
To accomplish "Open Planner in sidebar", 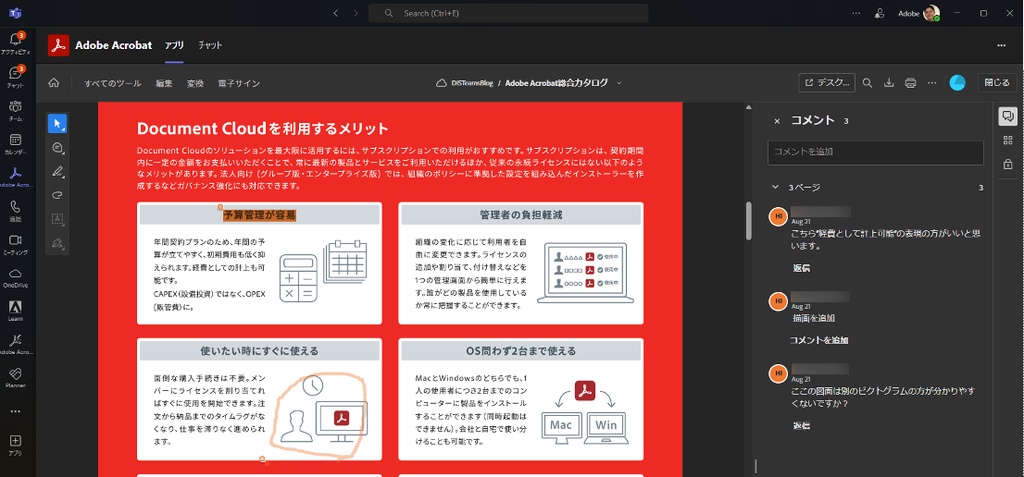I will (x=16, y=376).
